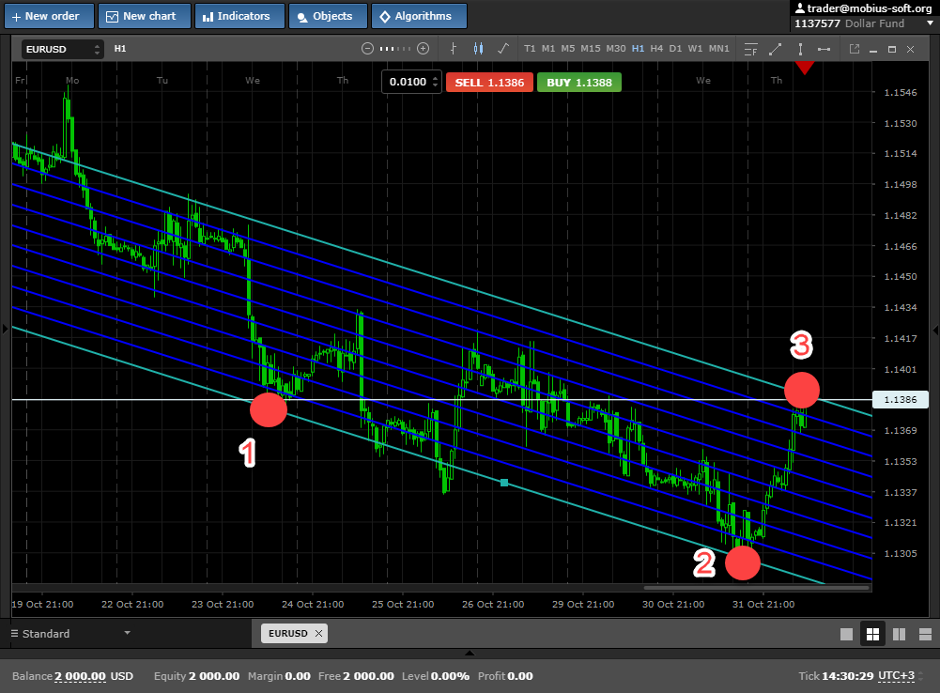Select the Fibonacci levels drawing tool
Image resolution: width=940 pixels, height=693 pixels.
751,49
